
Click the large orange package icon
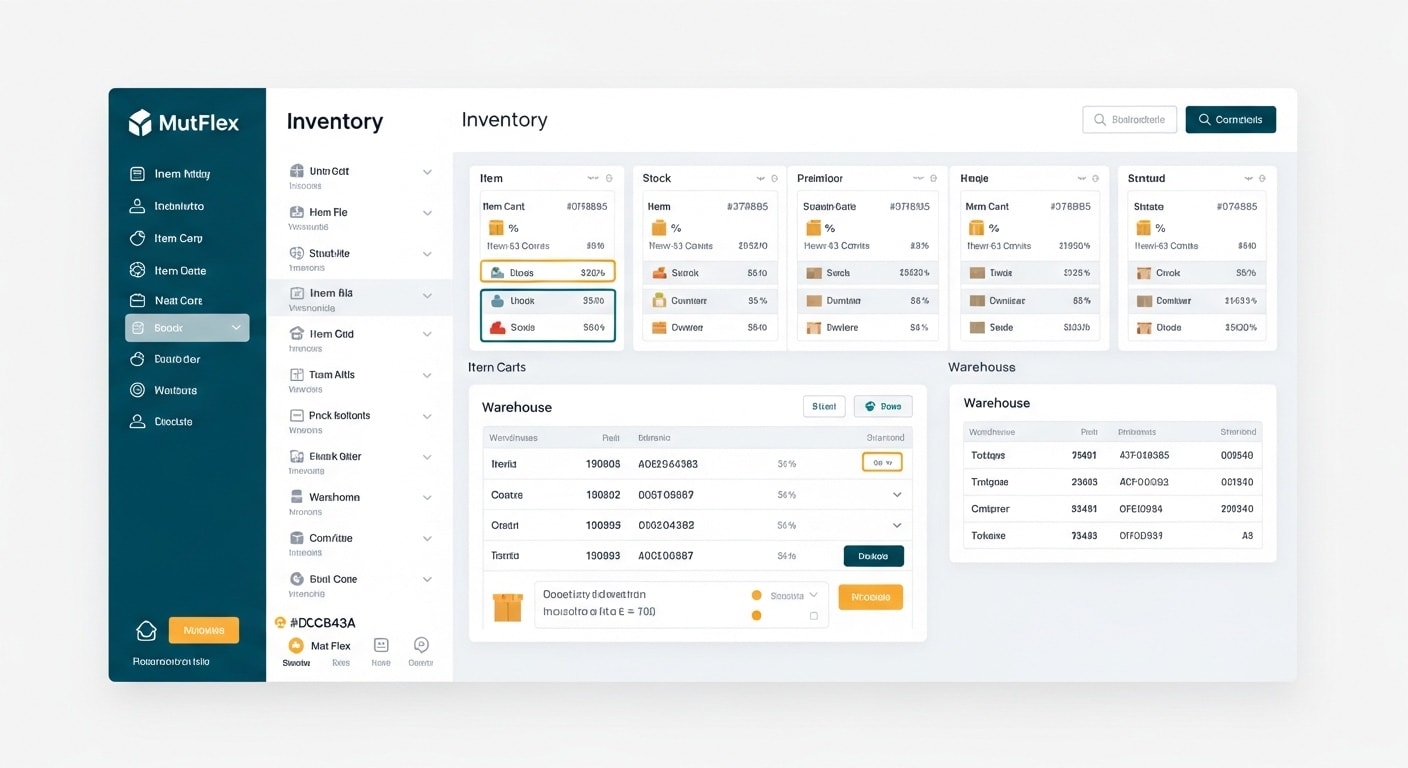pyautogui.click(x=508, y=607)
